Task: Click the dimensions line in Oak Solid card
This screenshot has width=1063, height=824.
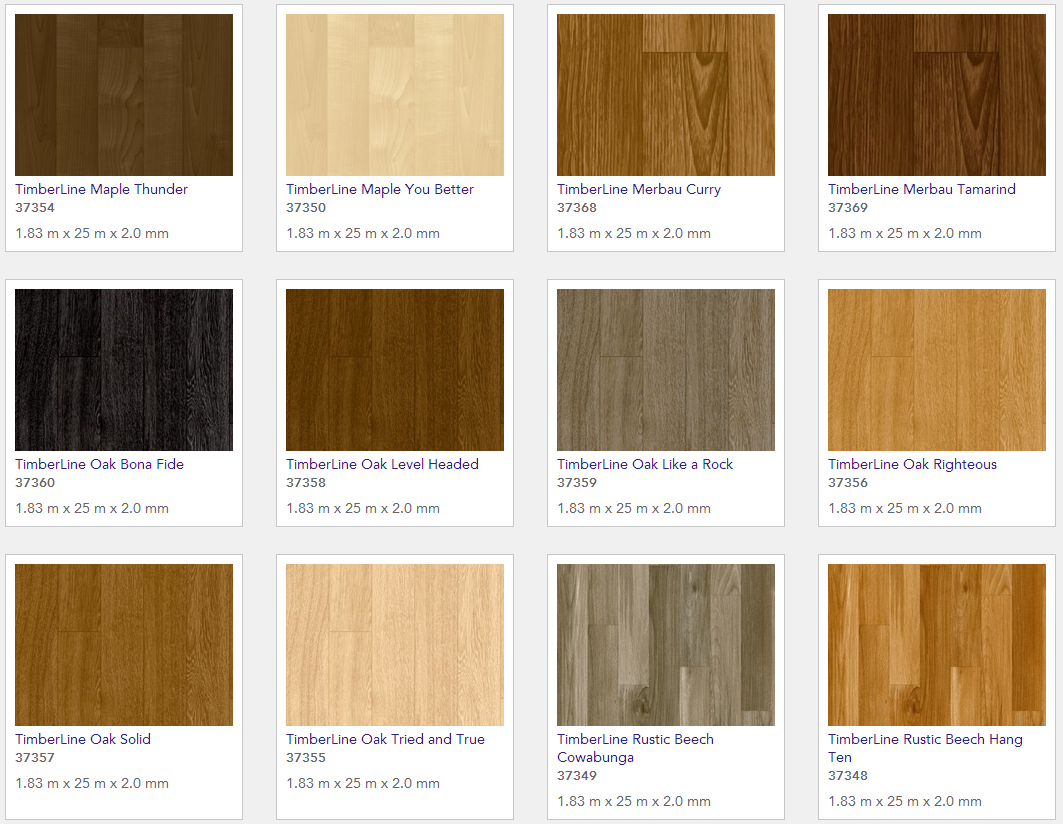Action: click(92, 783)
